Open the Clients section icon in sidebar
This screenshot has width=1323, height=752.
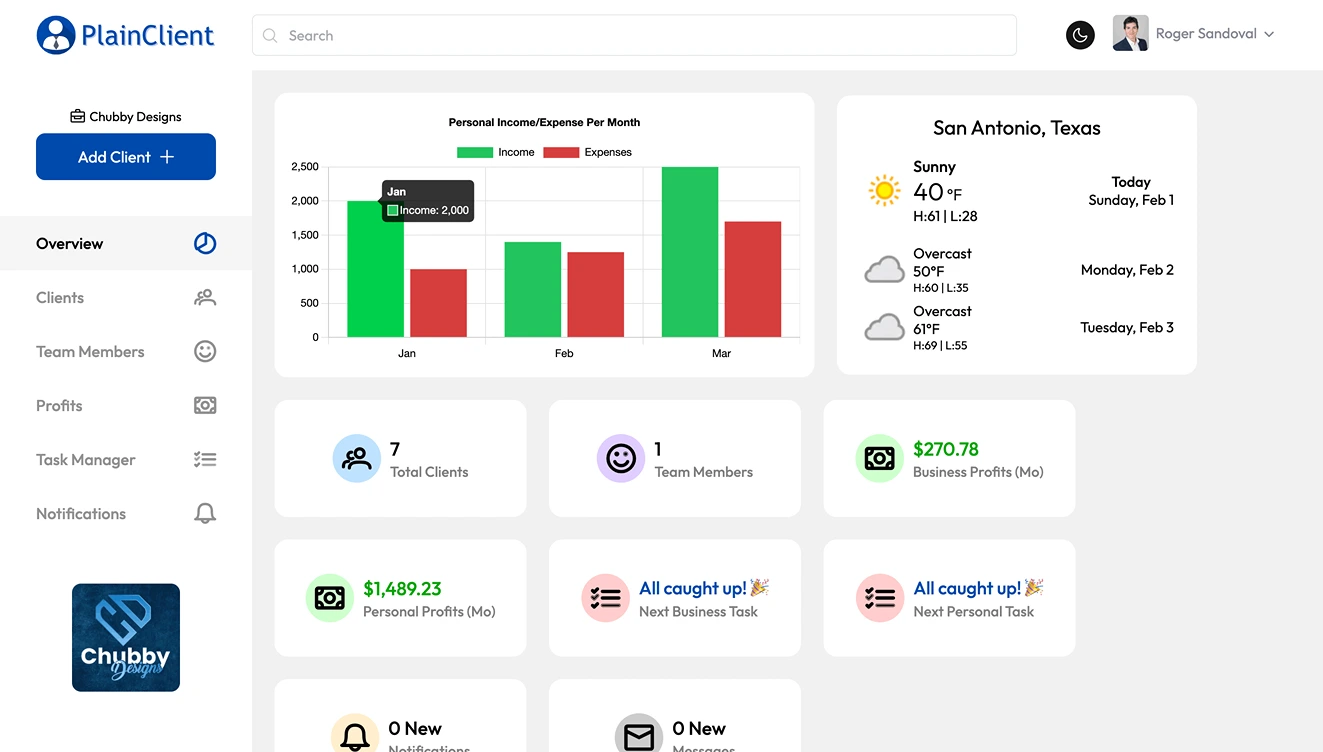[205, 297]
